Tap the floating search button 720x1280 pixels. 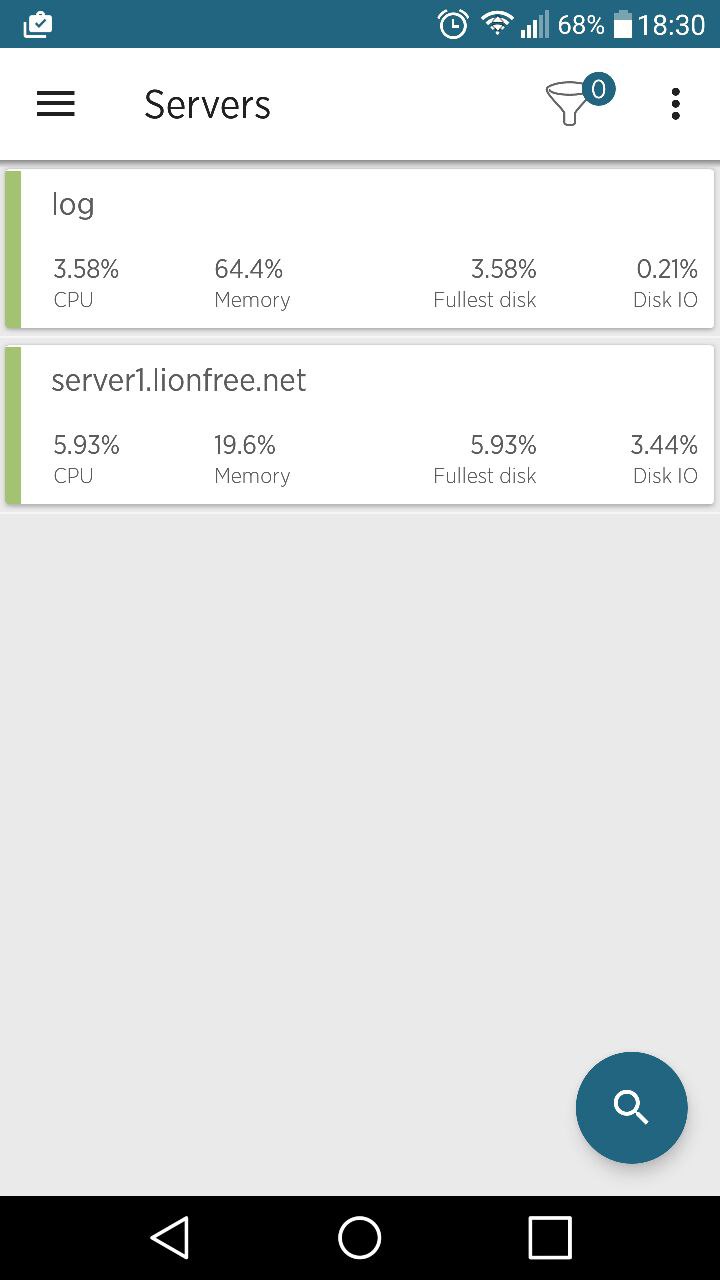[x=631, y=1107]
